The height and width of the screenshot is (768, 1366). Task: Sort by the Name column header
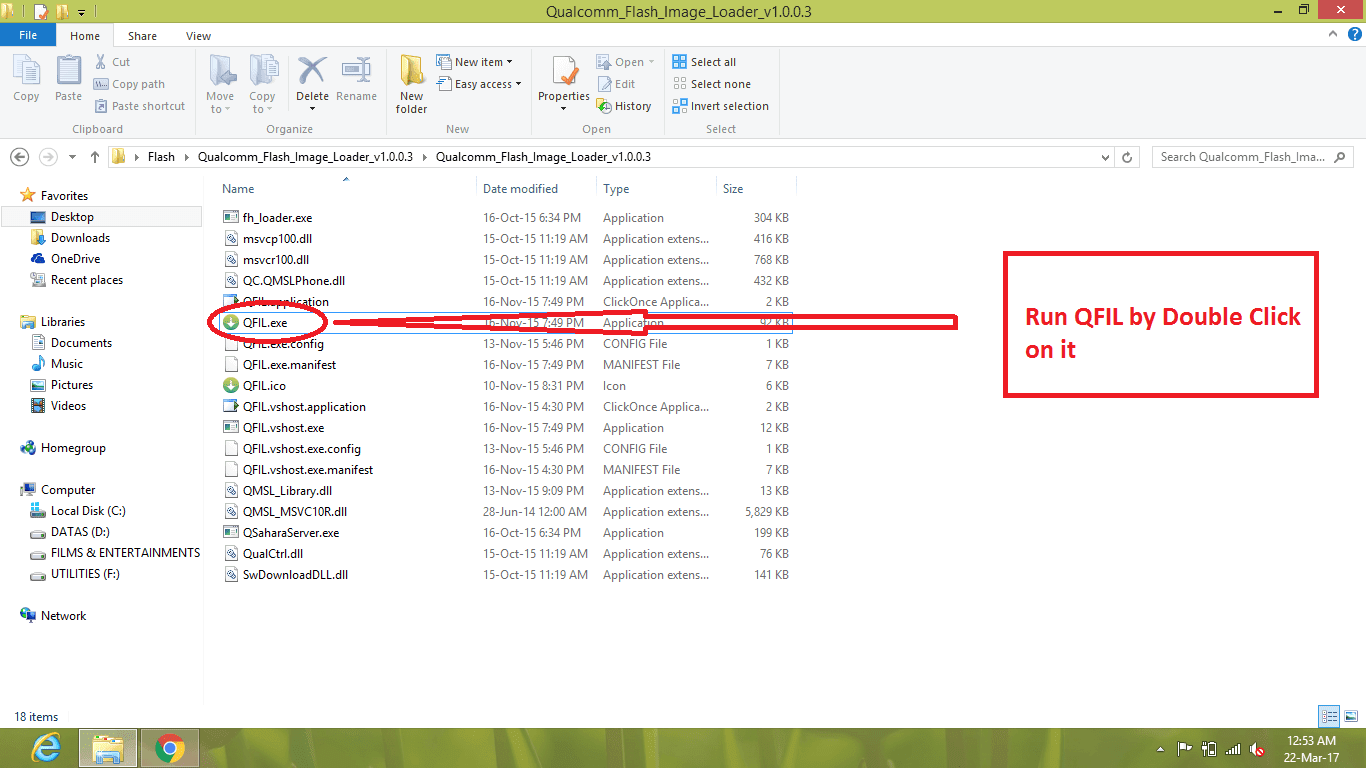coord(238,188)
